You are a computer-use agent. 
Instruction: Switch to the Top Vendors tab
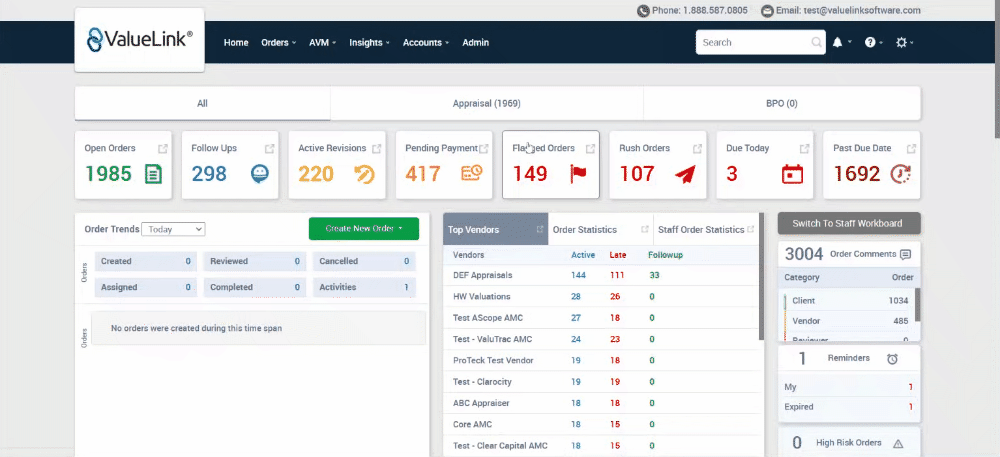[x=496, y=229]
